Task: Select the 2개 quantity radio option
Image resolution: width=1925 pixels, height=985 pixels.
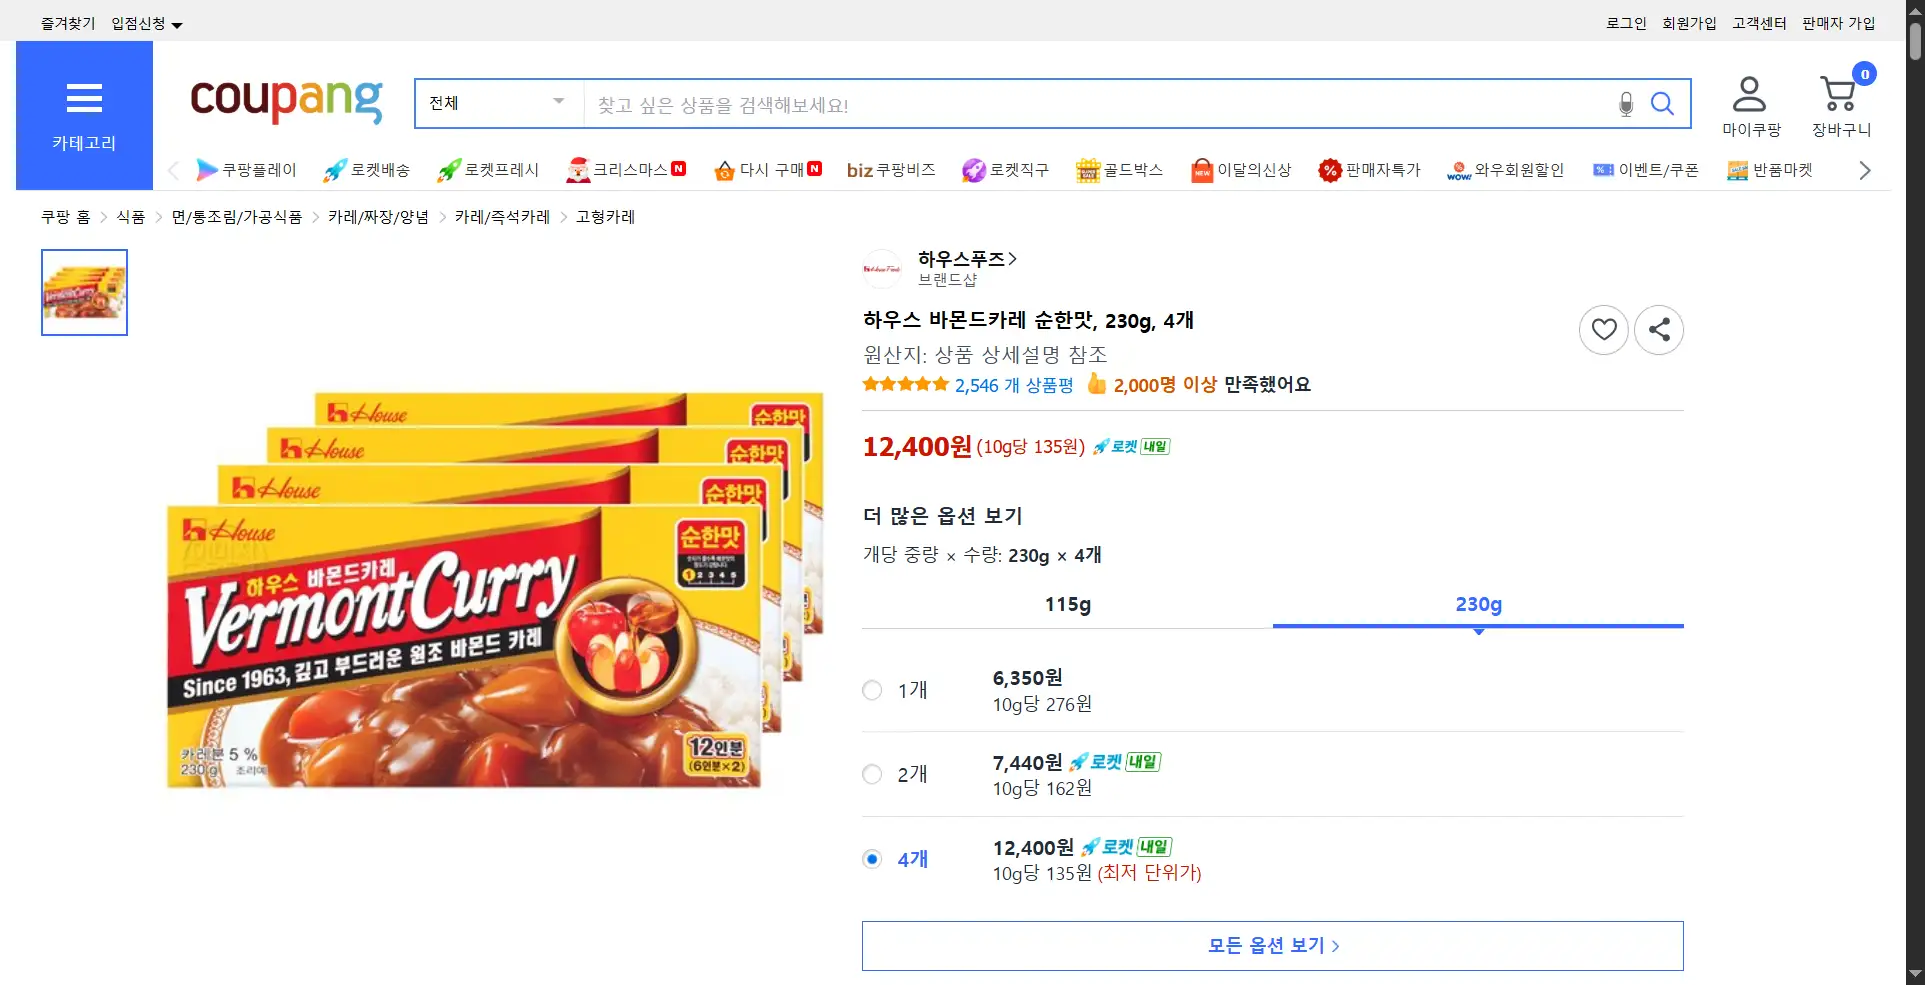Action: 872,774
